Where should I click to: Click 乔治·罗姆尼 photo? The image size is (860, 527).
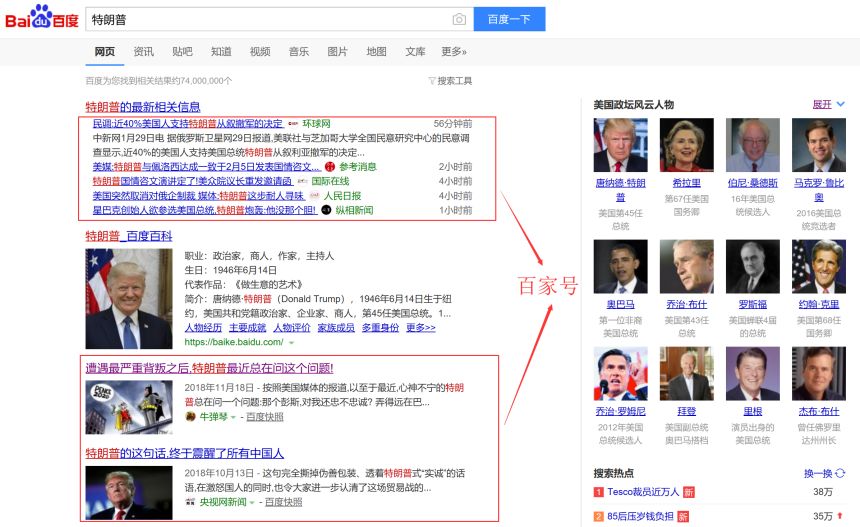(x=620, y=373)
